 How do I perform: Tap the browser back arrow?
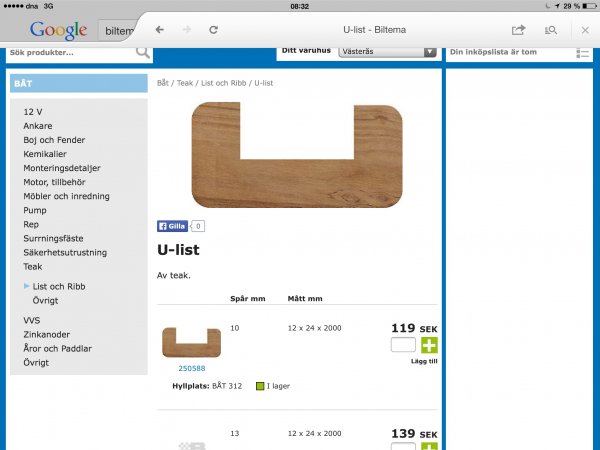[x=160, y=30]
